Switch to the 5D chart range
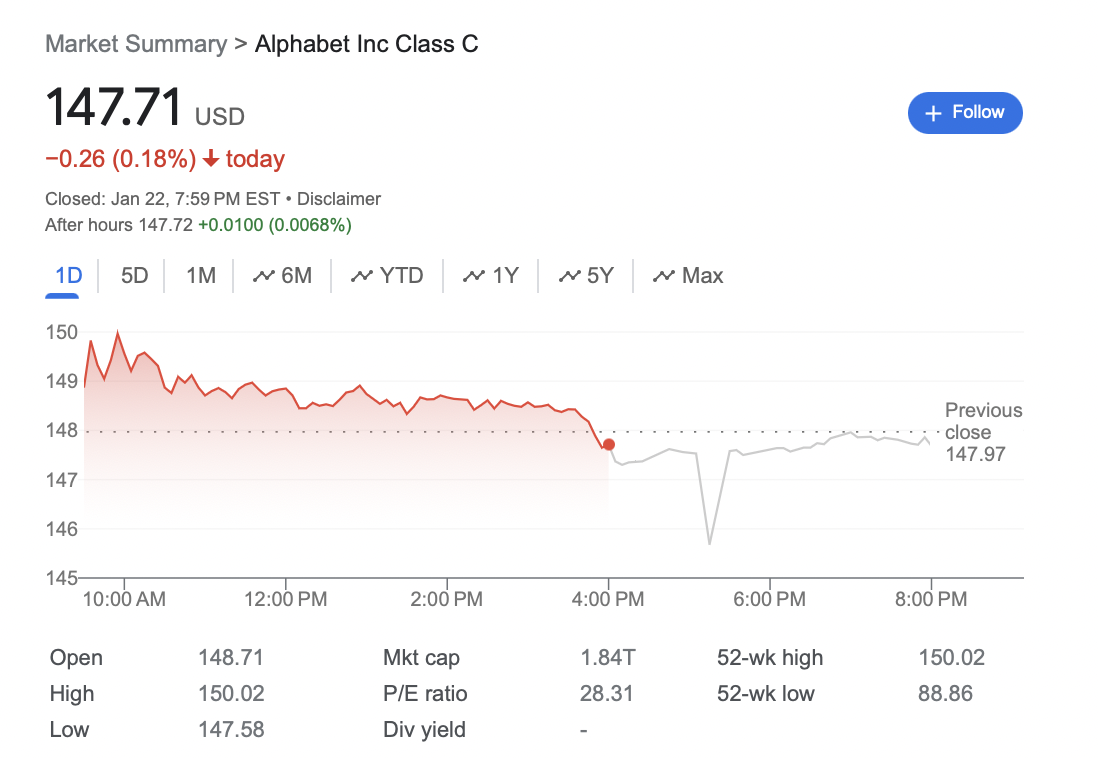The width and height of the screenshot is (1098, 758). coord(134,276)
